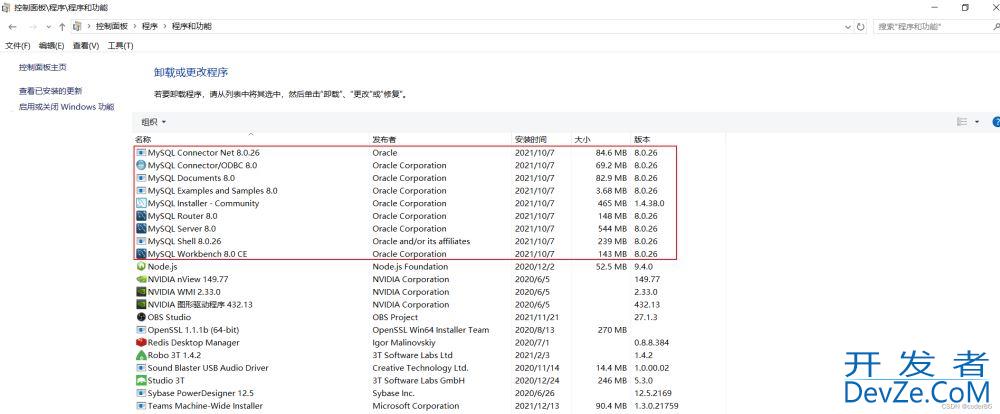
Task: Open the 工具(T) menu
Action: [121, 46]
